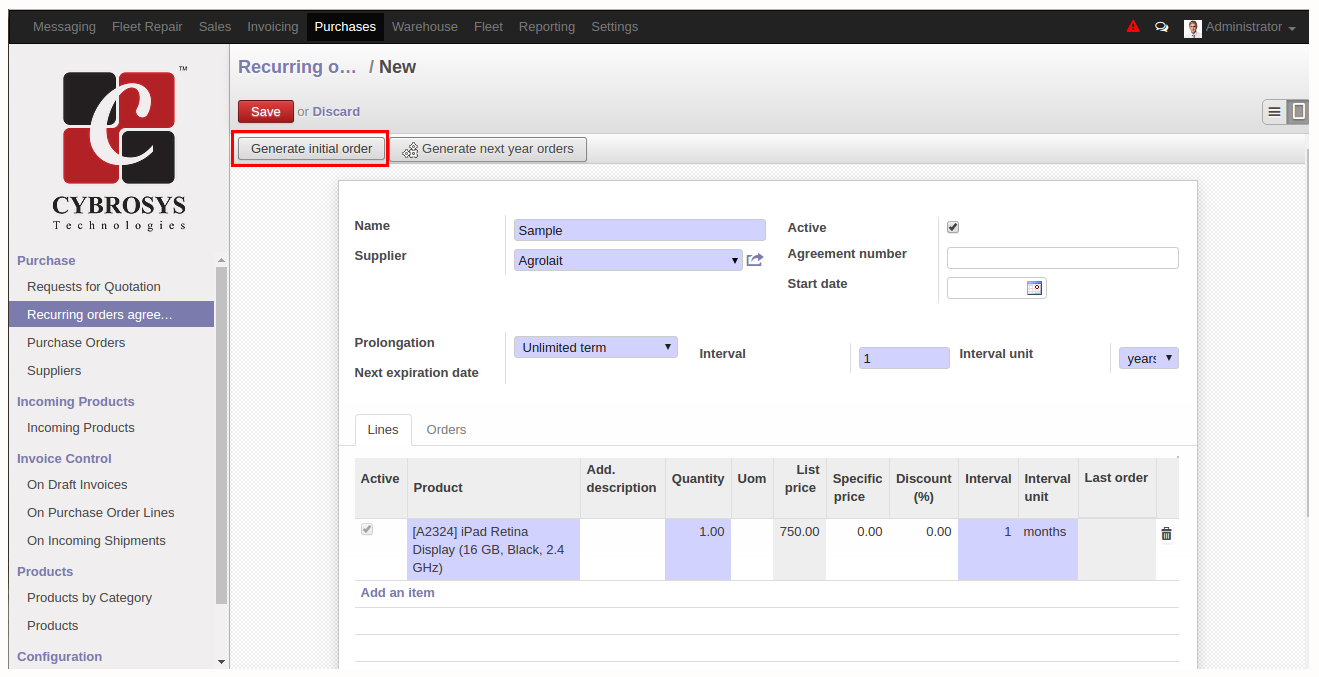Click the Add an item link
The height and width of the screenshot is (677, 1319).
[397, 593]
